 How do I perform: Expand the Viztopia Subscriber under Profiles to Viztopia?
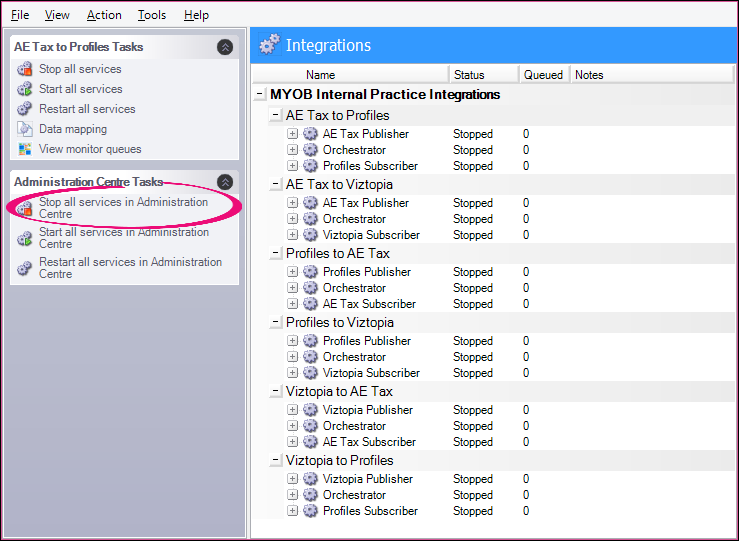coord(293,373)
